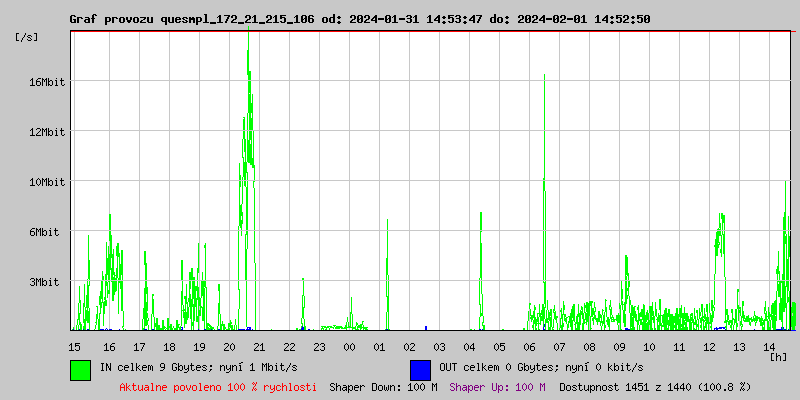Select the 'OUT celkem 0 Gbytes' legend text

click(541, 368)
